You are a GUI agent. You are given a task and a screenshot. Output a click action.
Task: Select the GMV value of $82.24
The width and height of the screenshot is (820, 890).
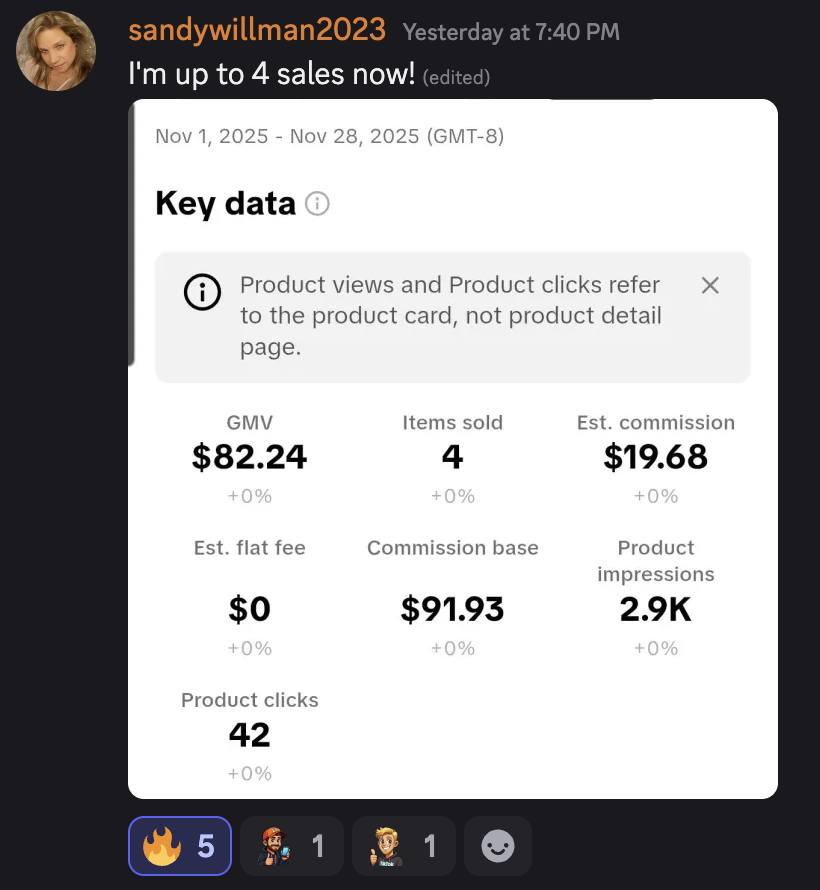tap(249, 458)
